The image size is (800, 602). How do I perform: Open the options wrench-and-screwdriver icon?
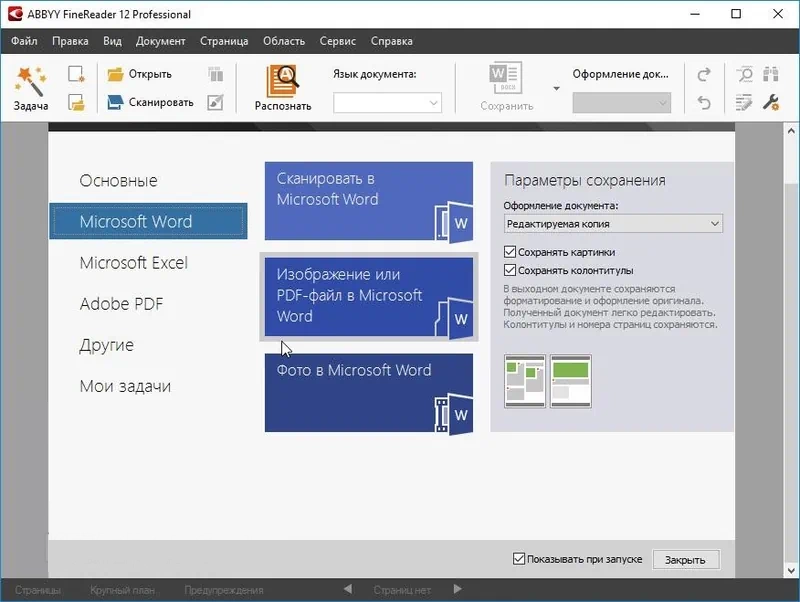[771, 102]
